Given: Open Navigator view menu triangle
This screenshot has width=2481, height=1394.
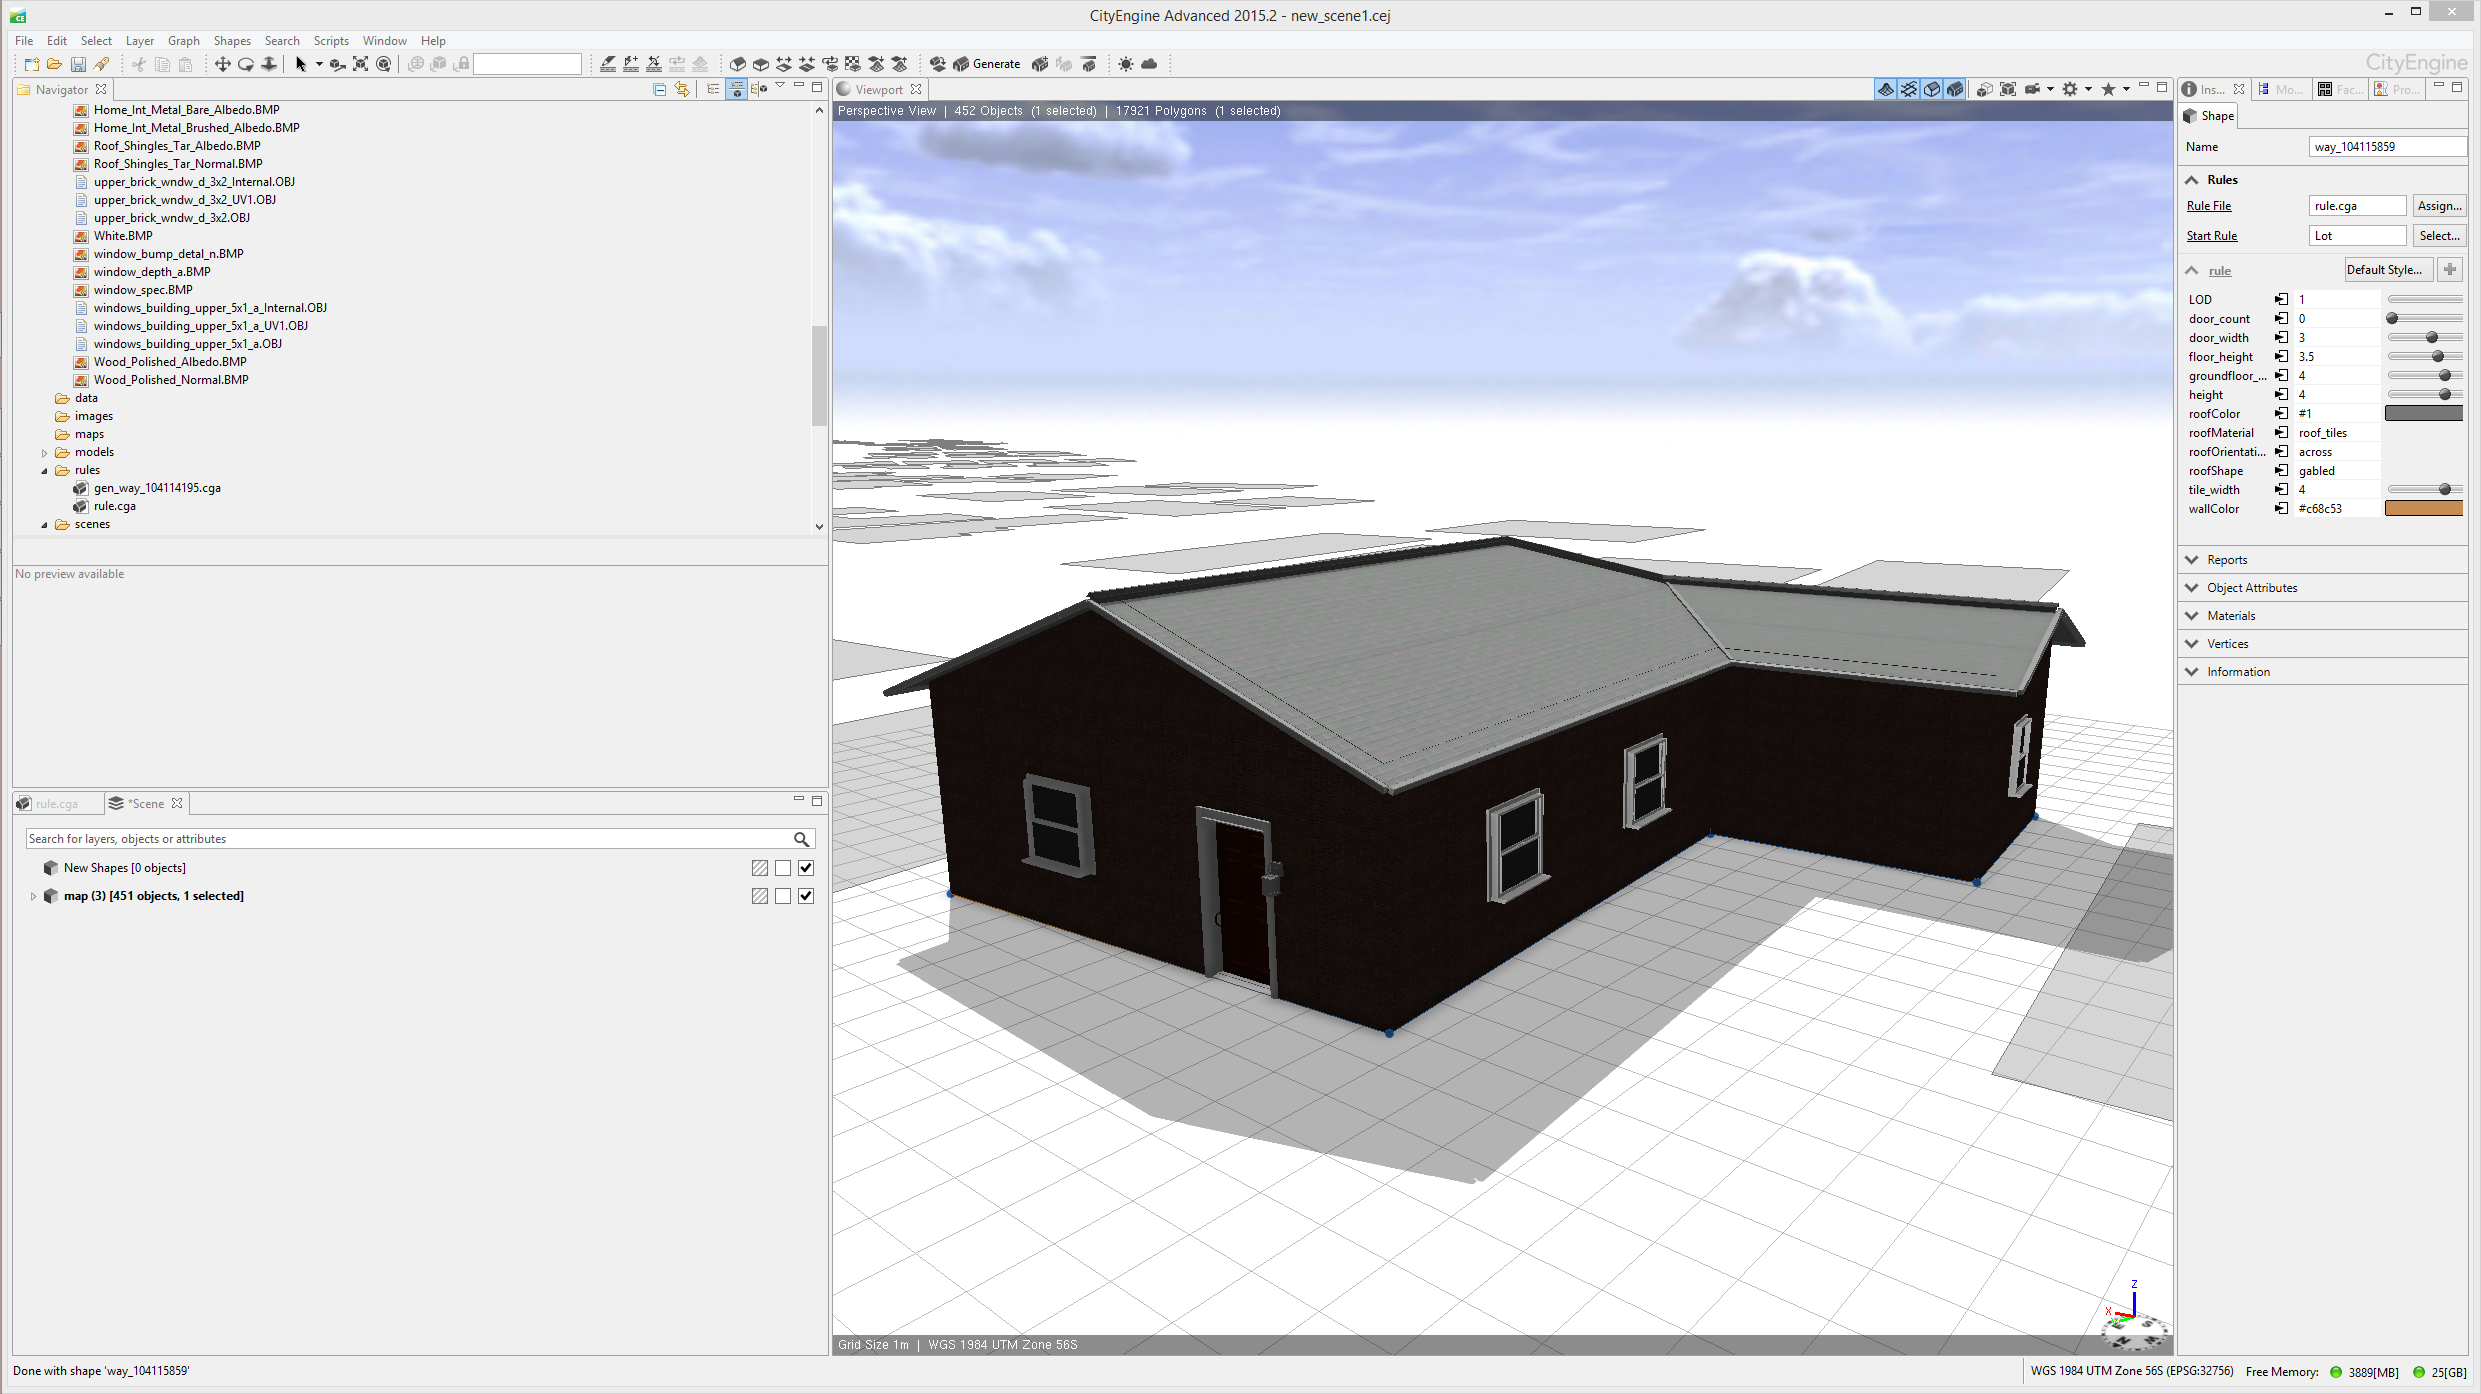Looking at the screenshot, I should 780,86.
